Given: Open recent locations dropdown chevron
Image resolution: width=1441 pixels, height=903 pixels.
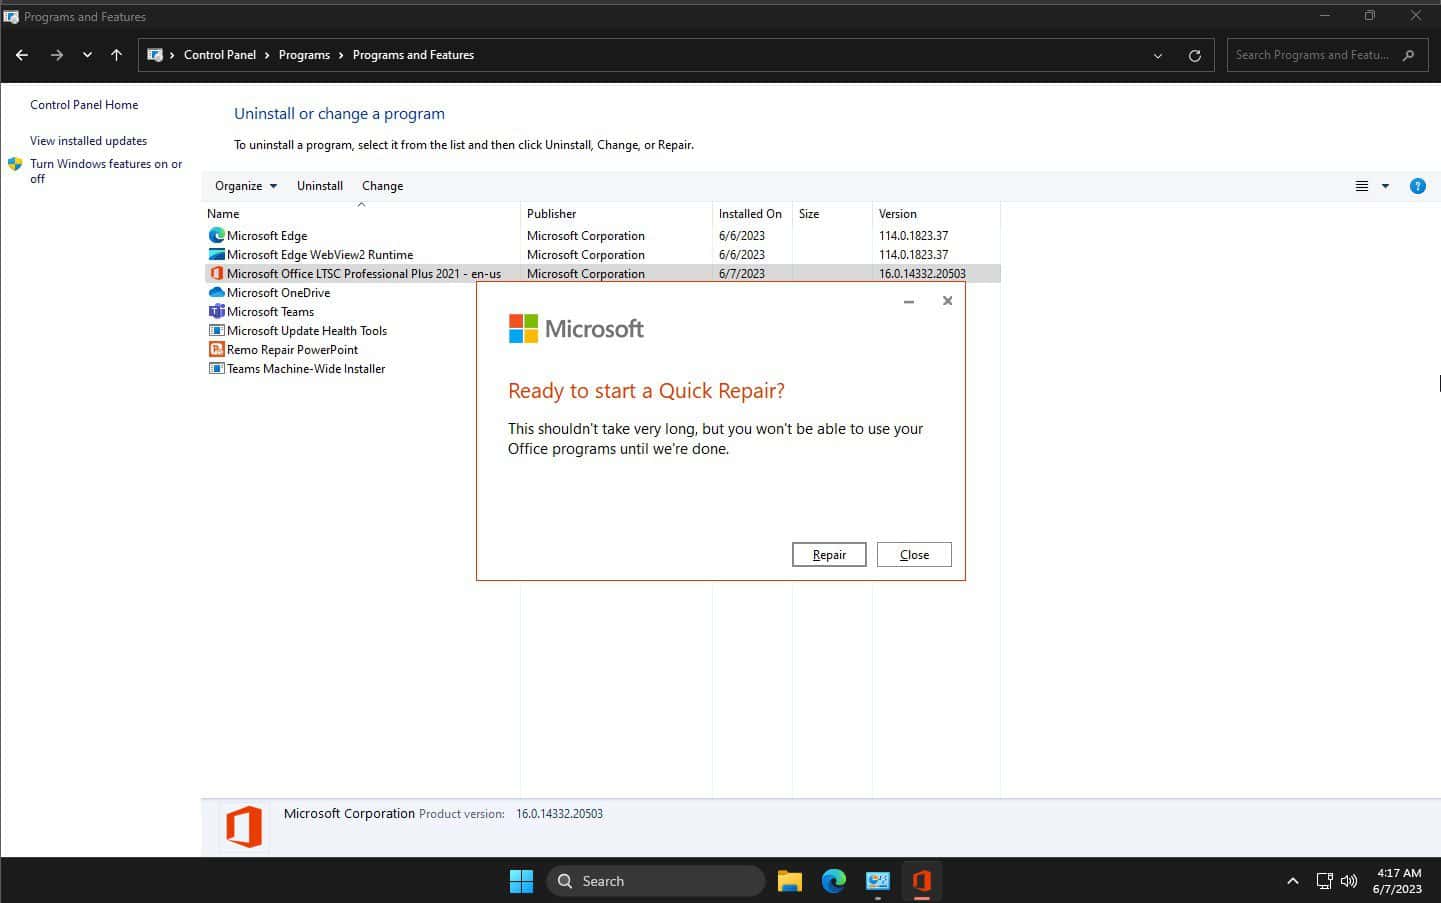Looking at the screenshot, I should (87, 55).
